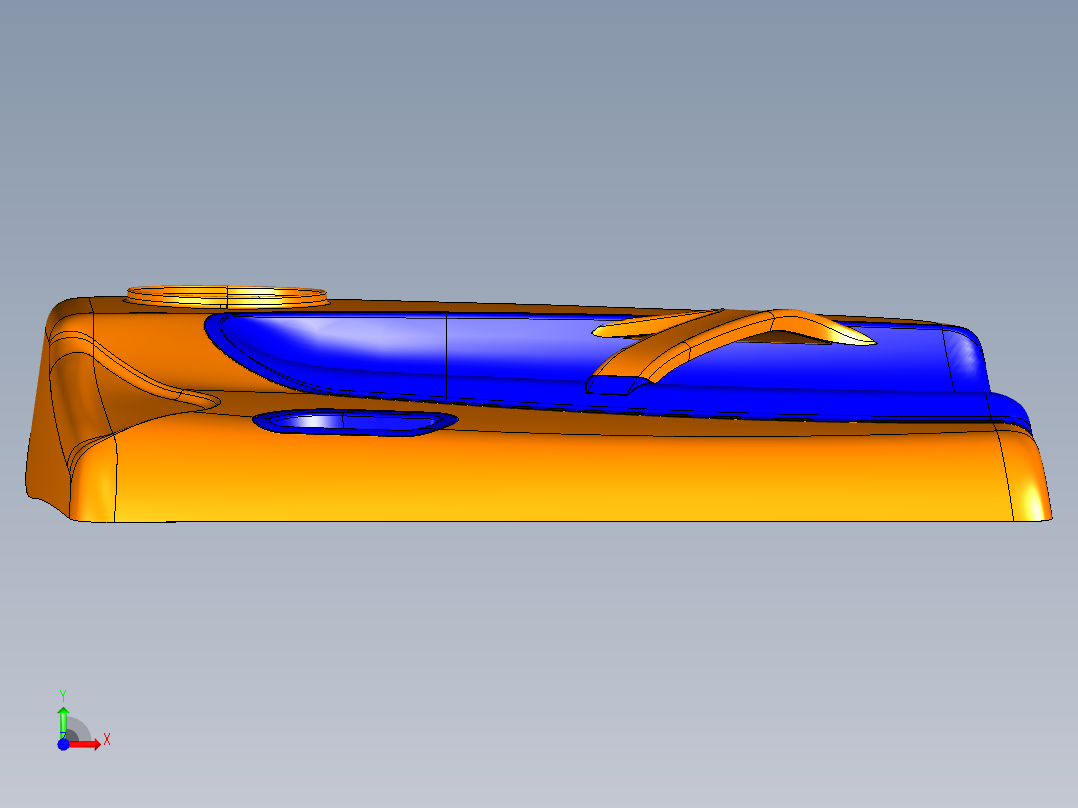Select the small blue oval pocket recess
Screen dimensions: 1078x808
tap(355, 422)
